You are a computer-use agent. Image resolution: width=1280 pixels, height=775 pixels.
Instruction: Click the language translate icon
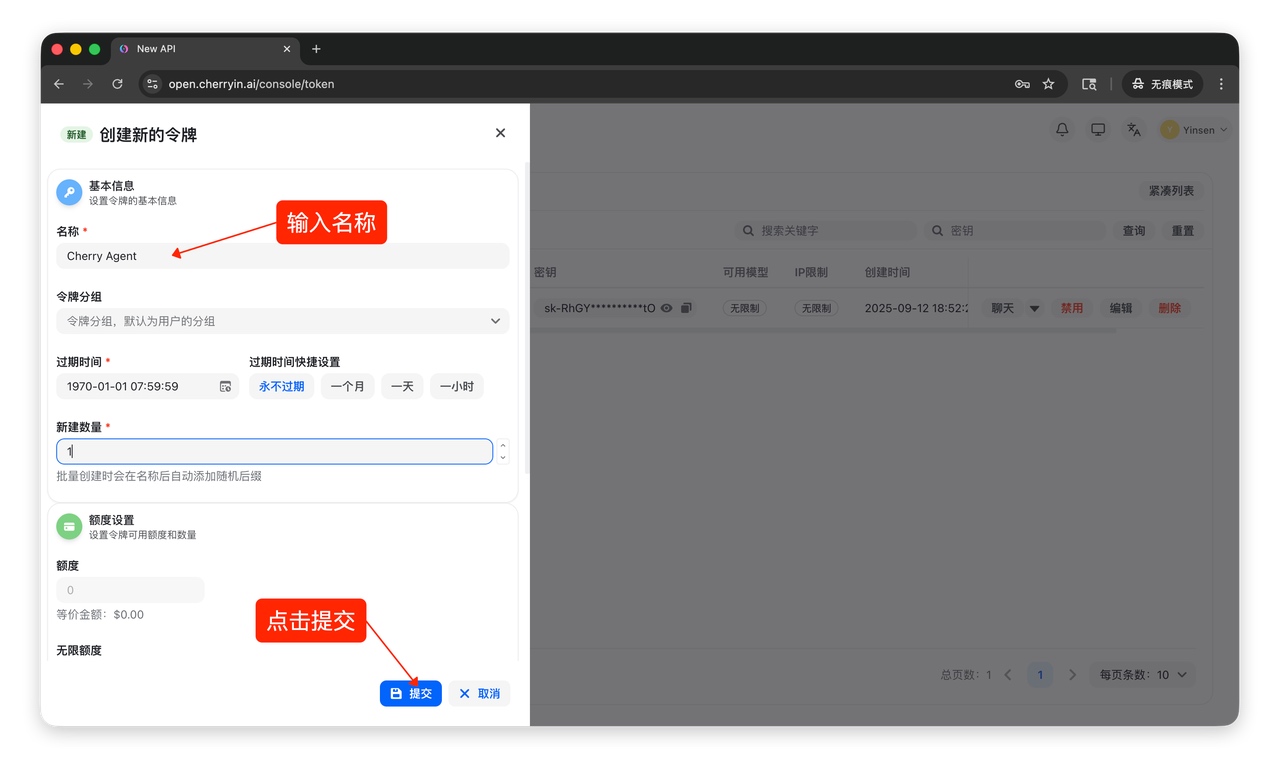(x=1133, y=130)
